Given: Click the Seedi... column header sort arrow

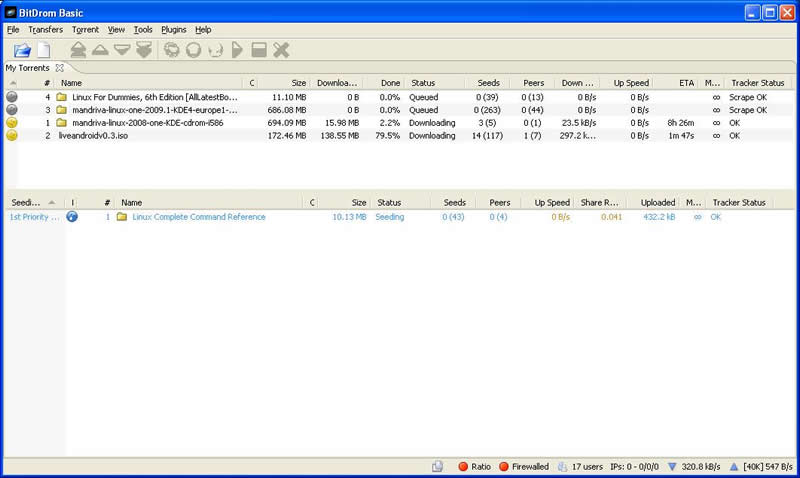Looking at the screenshot, I should coord(52,203).
